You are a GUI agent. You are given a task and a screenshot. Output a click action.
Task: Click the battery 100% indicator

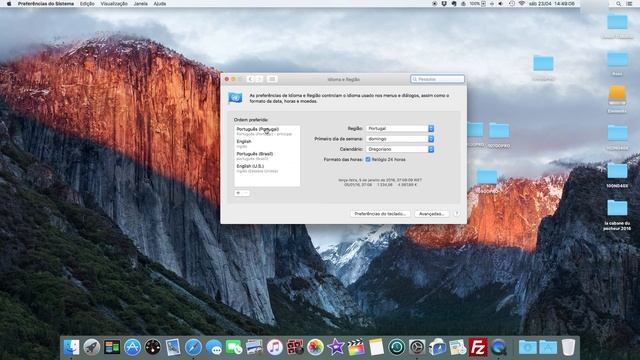(477, 4)
